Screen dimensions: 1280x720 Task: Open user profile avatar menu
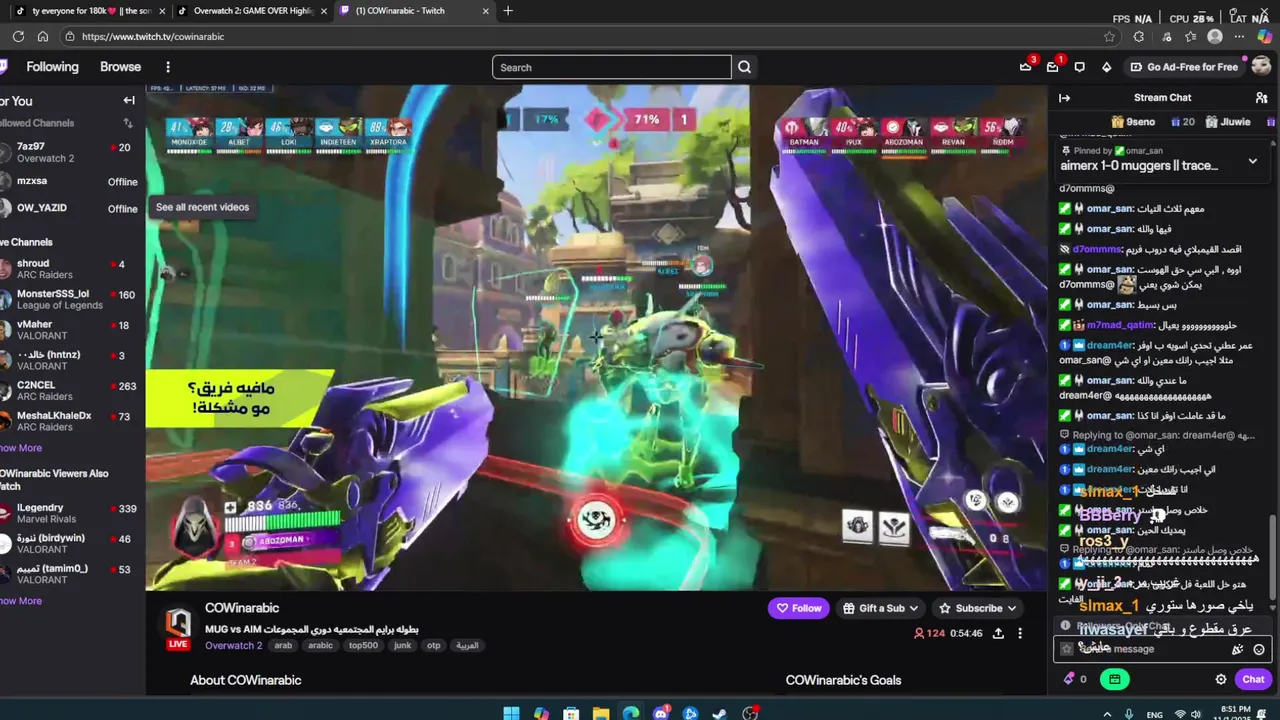click(1261, 66)
